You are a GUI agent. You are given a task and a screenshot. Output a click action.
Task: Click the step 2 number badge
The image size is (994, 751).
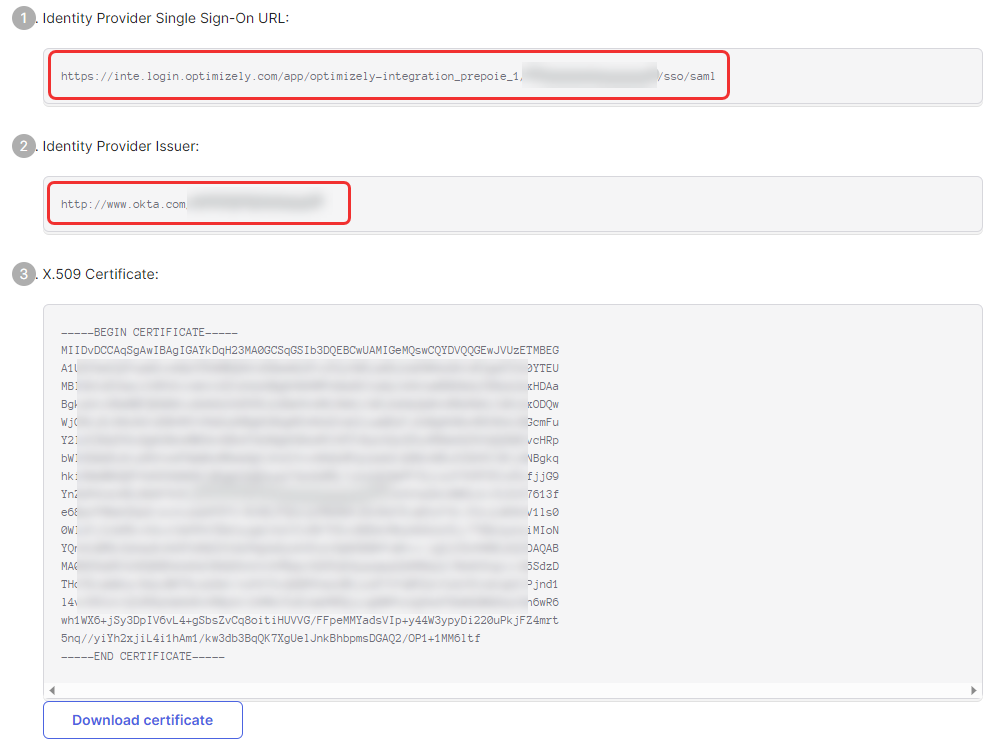click(x=24, y=146)
